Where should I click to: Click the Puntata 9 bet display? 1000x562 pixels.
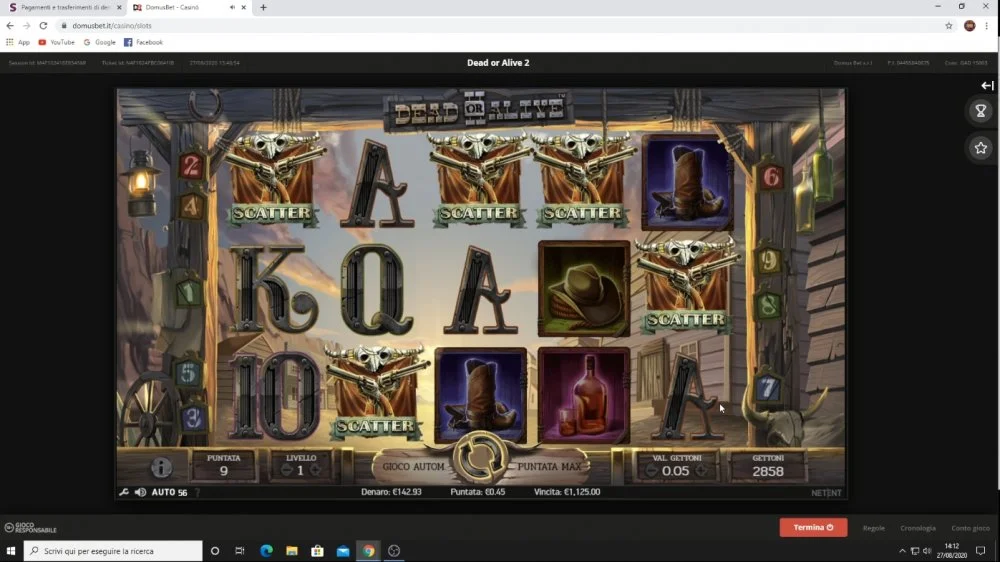(224, 466)
